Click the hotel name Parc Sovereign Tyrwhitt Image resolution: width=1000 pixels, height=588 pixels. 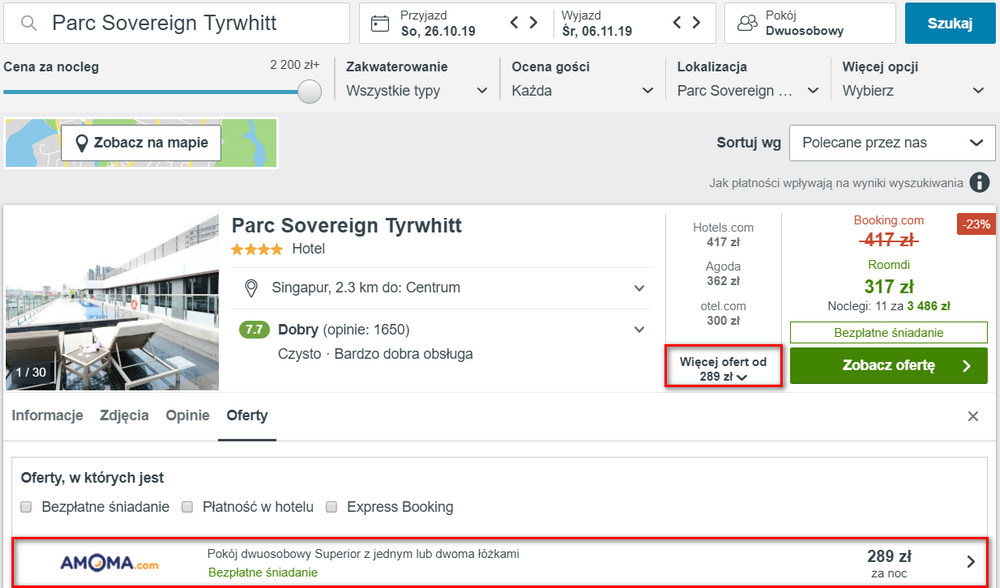346,225
